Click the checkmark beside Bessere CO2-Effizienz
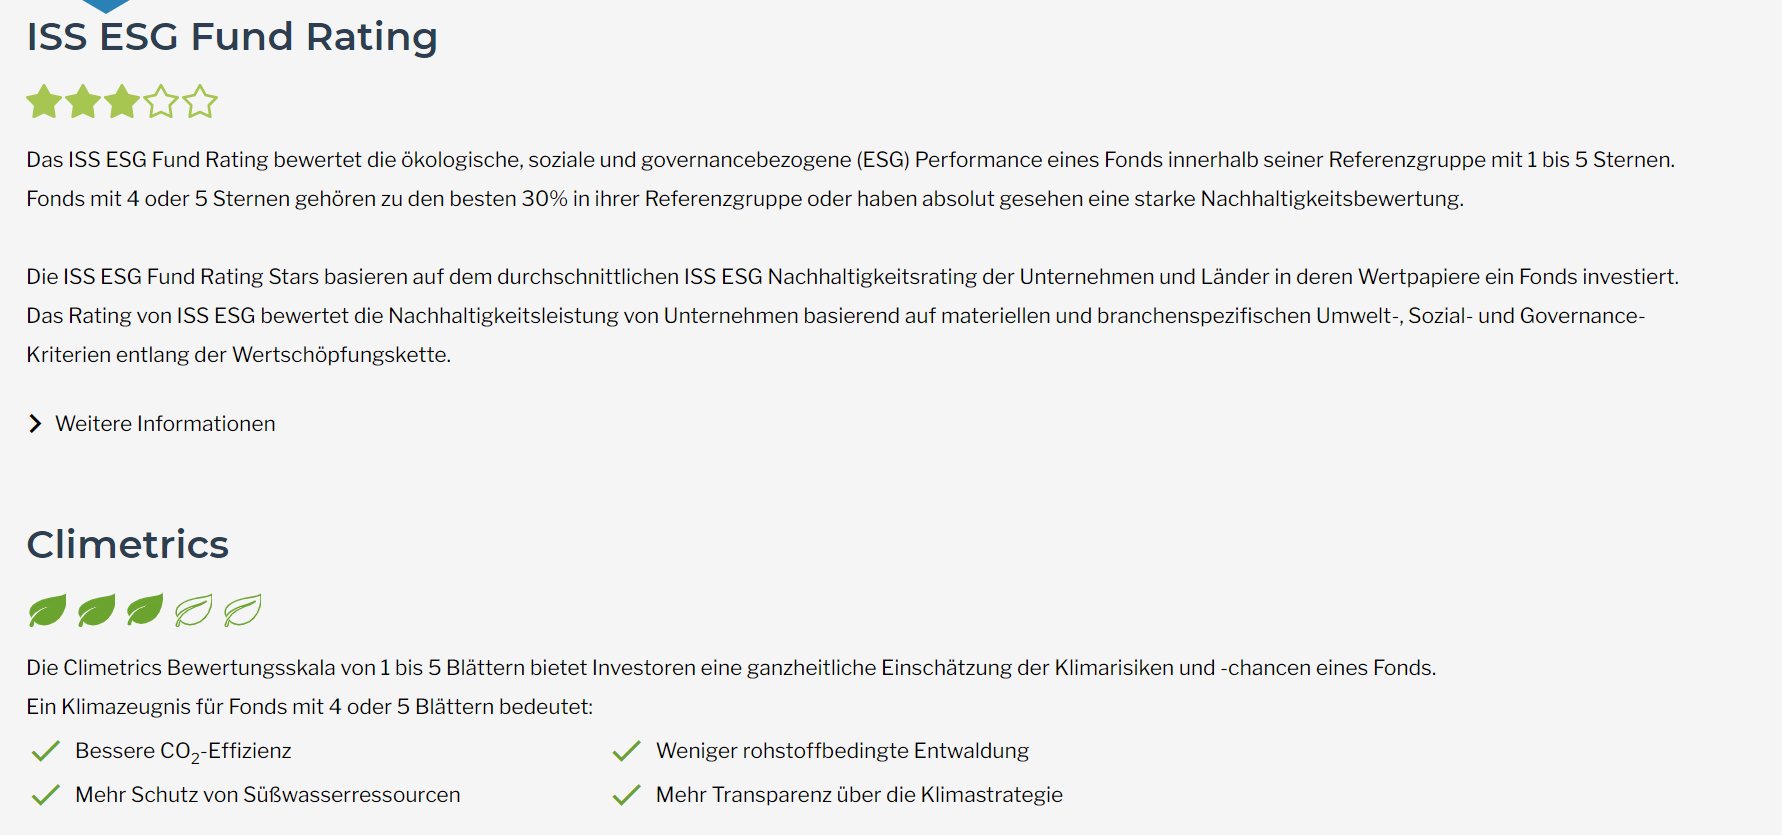1782x835 pixels. tap(45, 749)
